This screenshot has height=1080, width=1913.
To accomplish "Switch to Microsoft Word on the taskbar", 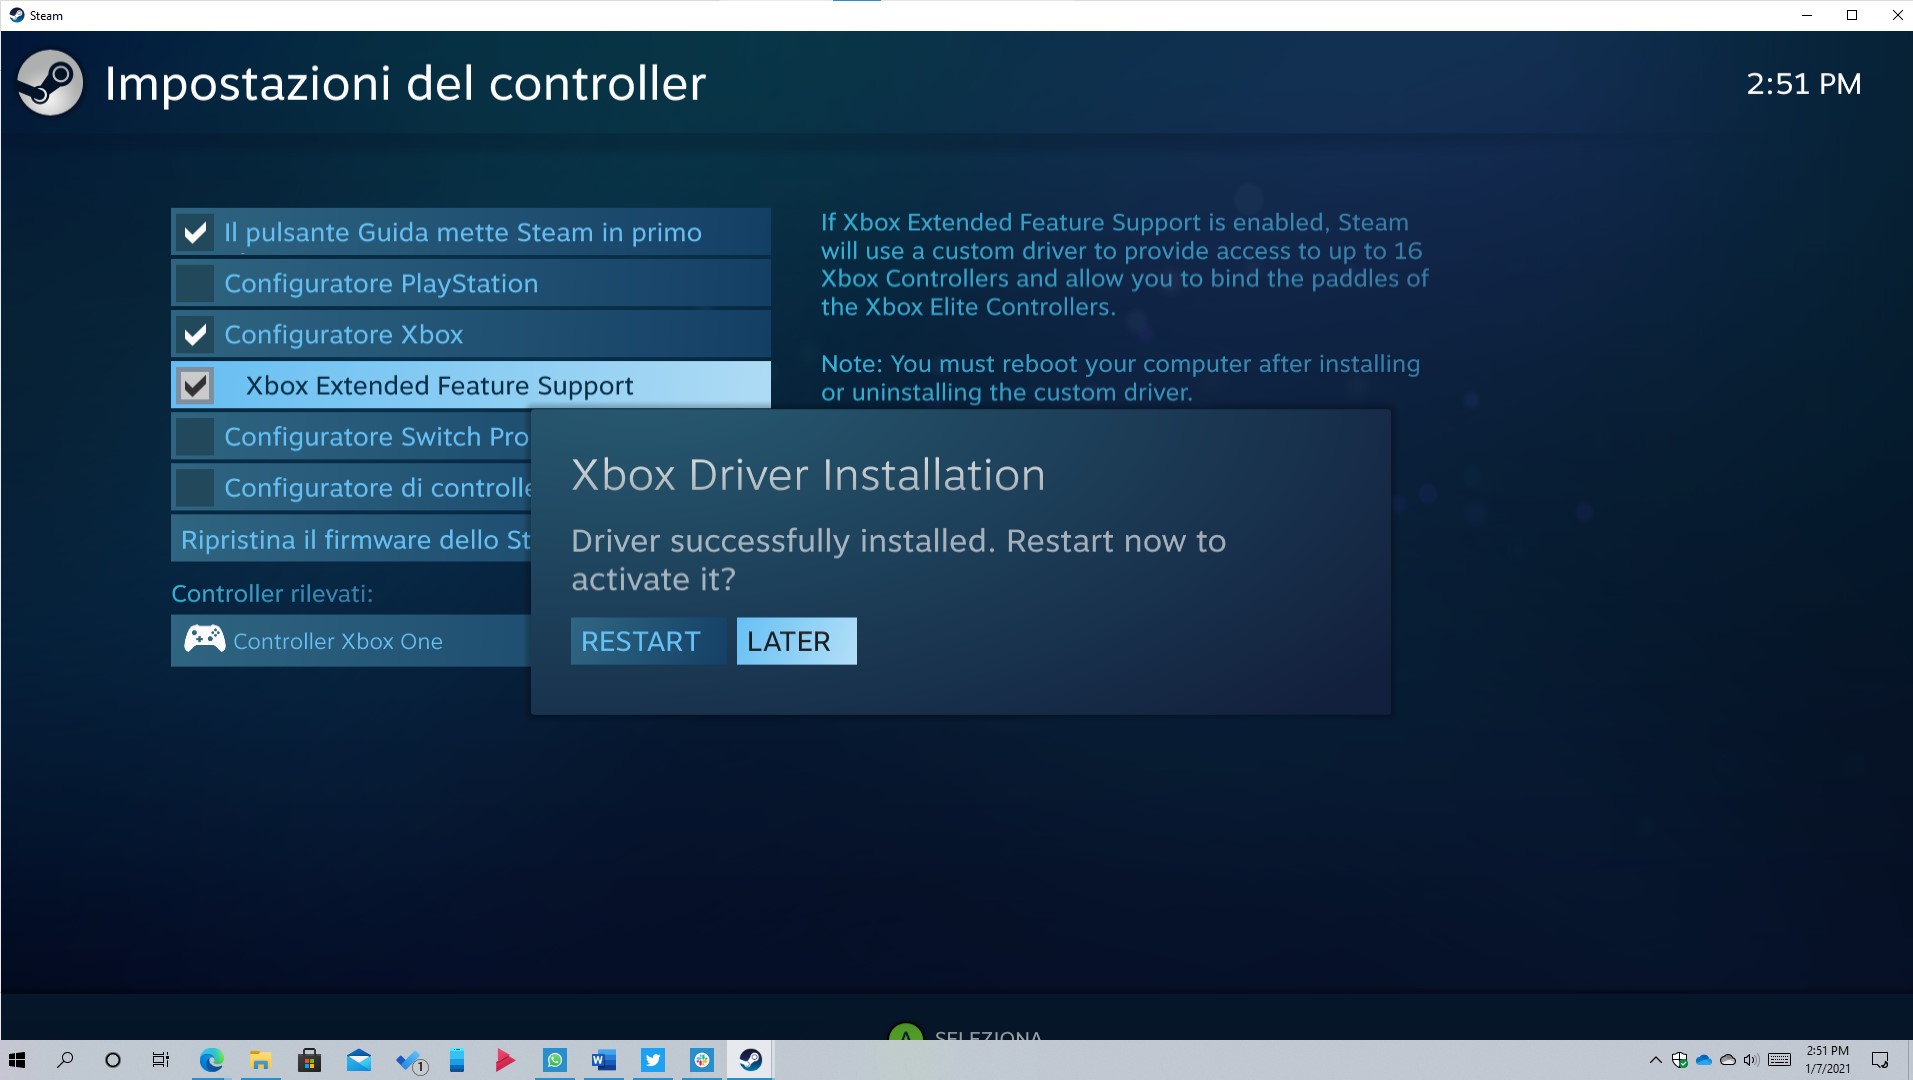I will pyautogui.click(x=603, y=1060).
